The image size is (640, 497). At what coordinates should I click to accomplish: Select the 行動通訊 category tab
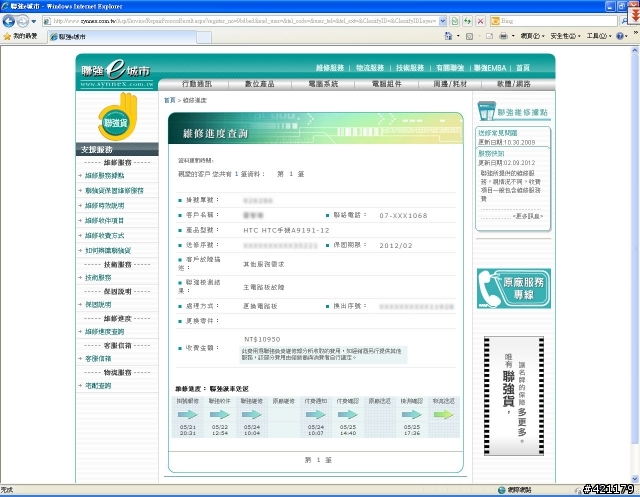tap(196, 84)
